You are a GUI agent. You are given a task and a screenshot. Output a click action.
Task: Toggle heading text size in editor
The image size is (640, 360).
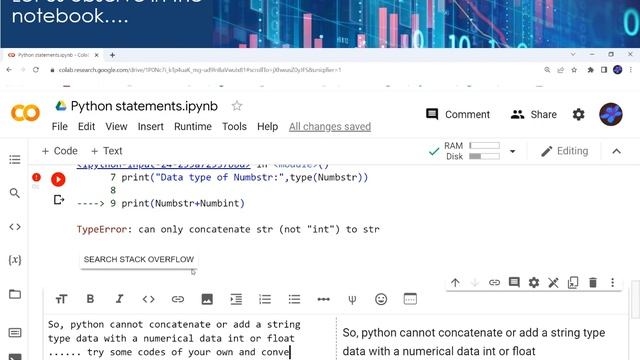click(61, 299)
